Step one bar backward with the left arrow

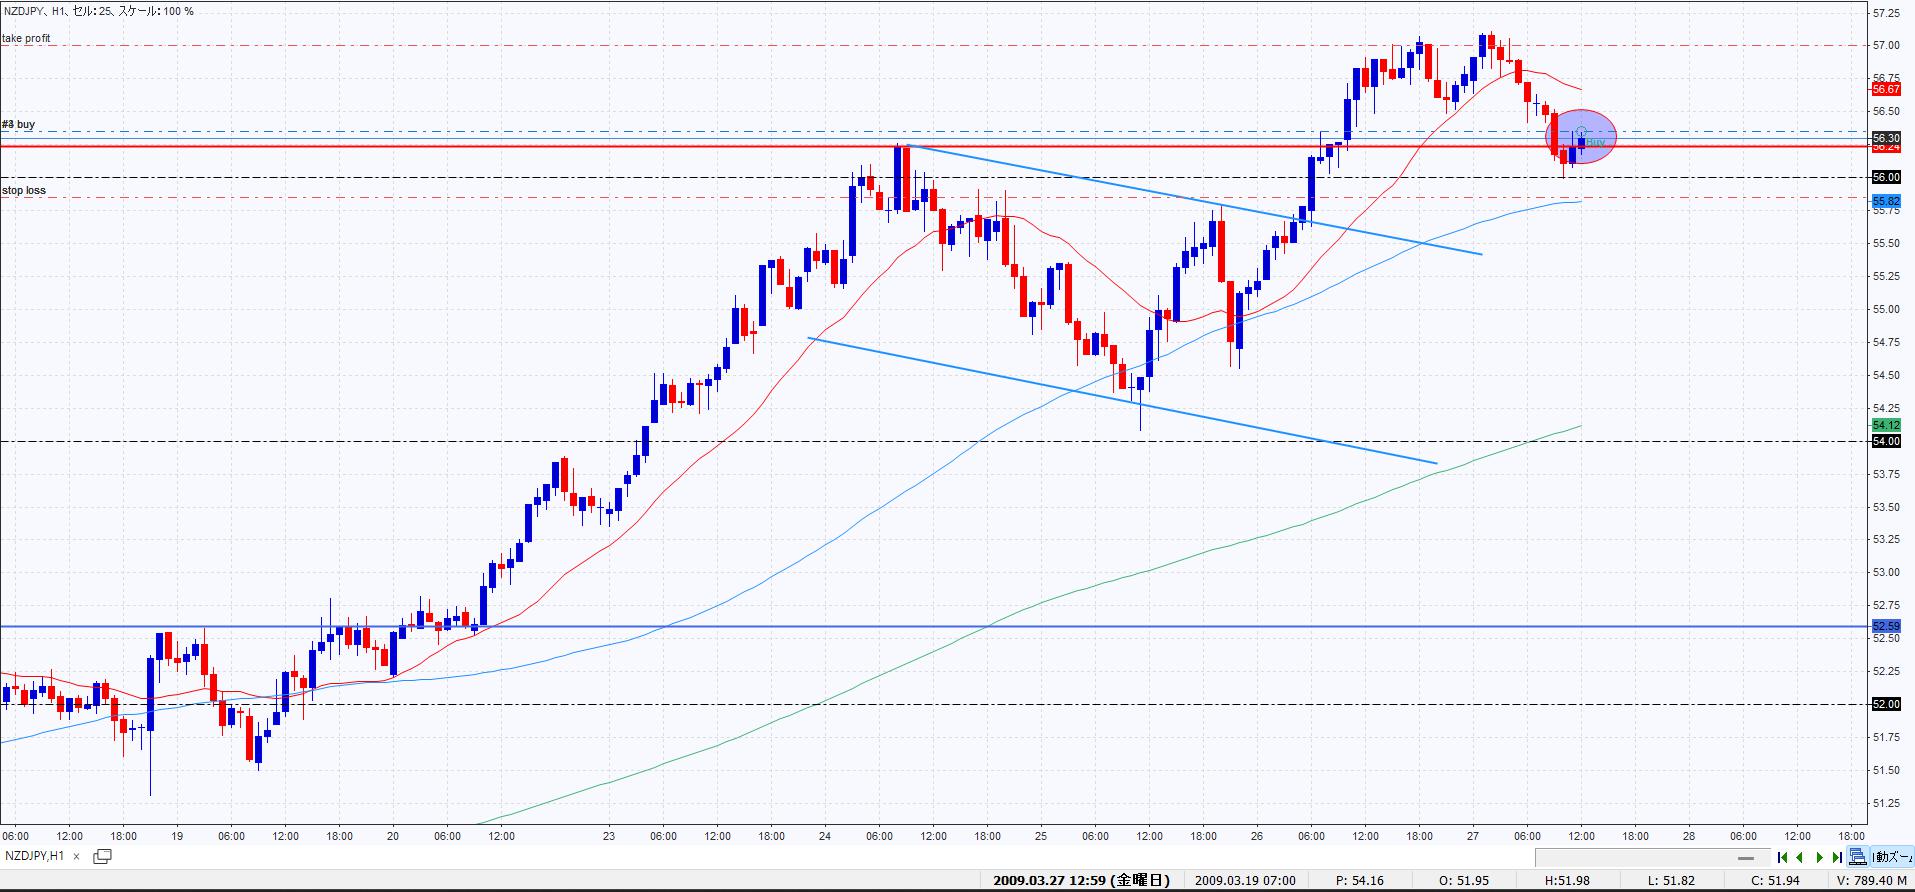[1800, 857]
